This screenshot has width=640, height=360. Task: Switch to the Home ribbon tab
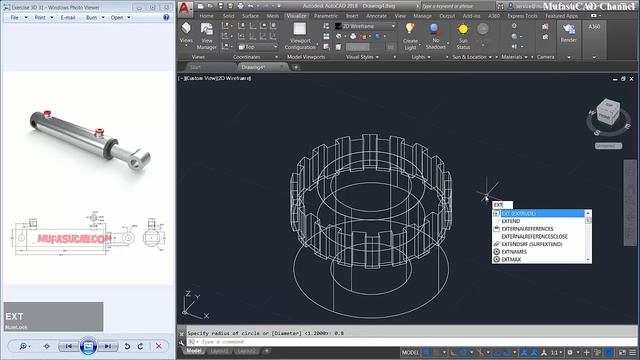[206, 16]
